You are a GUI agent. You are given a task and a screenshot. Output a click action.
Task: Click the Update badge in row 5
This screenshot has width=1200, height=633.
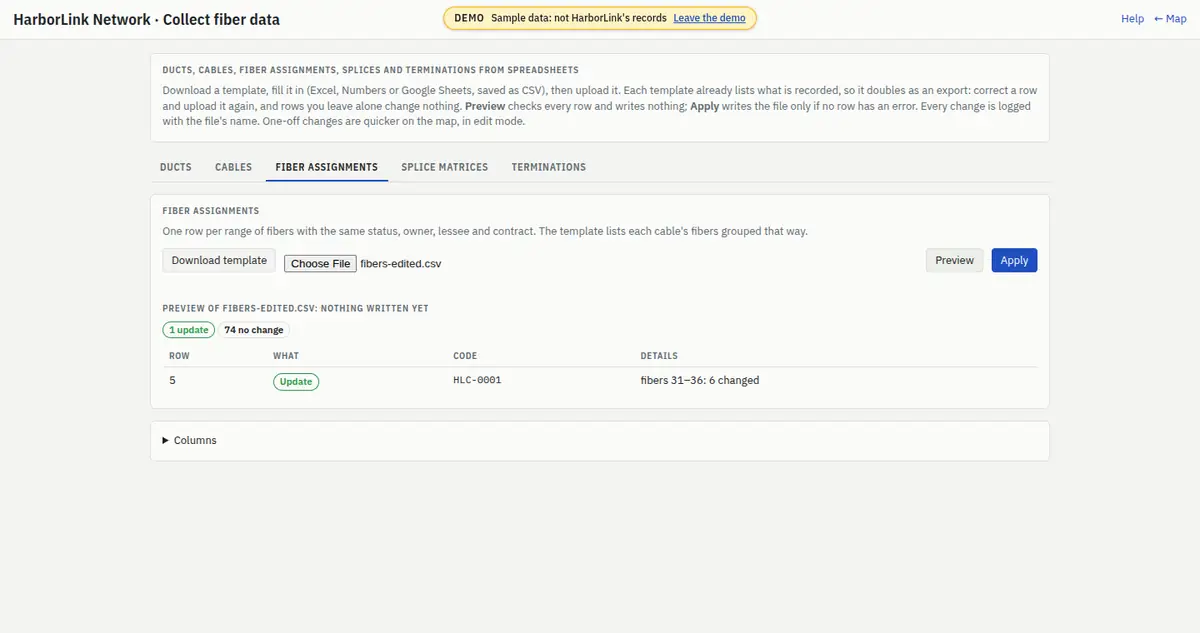(x=296, y=381)
